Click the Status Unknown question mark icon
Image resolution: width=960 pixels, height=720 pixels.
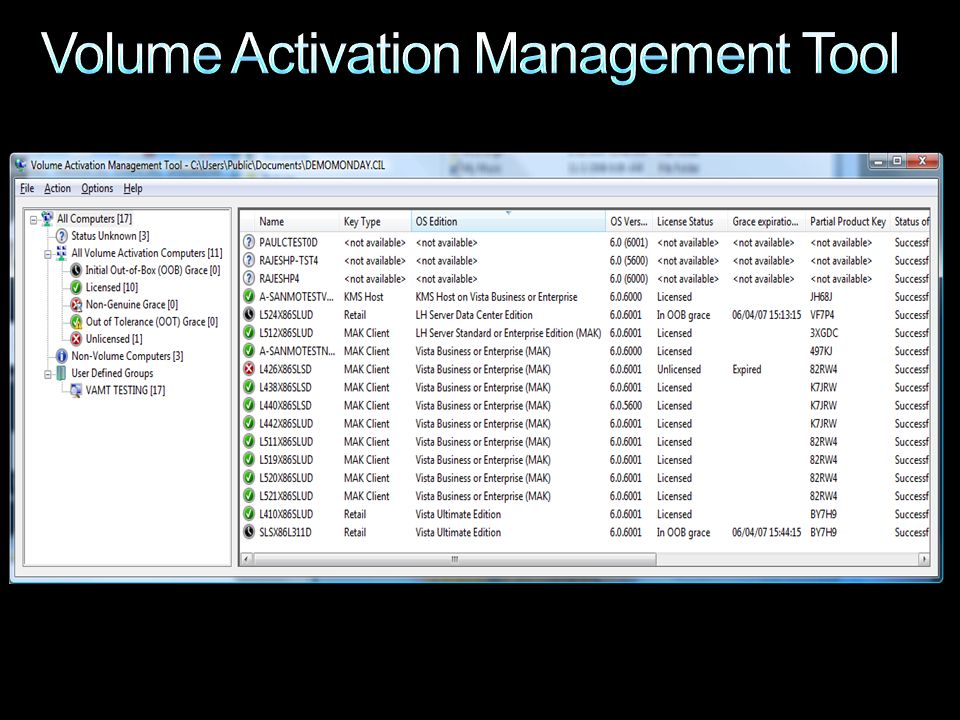pos(61,236)
